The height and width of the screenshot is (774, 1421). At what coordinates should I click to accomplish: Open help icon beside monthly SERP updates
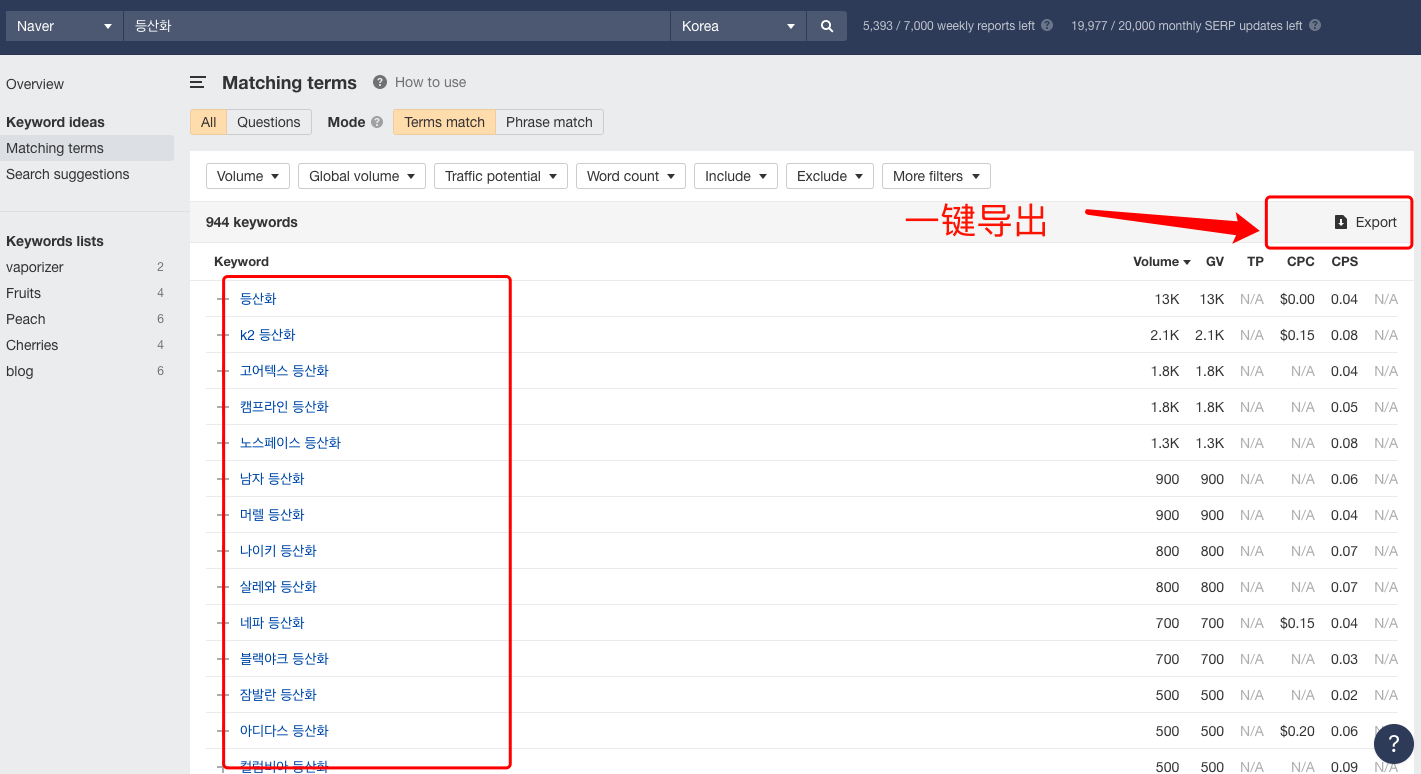(x=1315, y=26)
